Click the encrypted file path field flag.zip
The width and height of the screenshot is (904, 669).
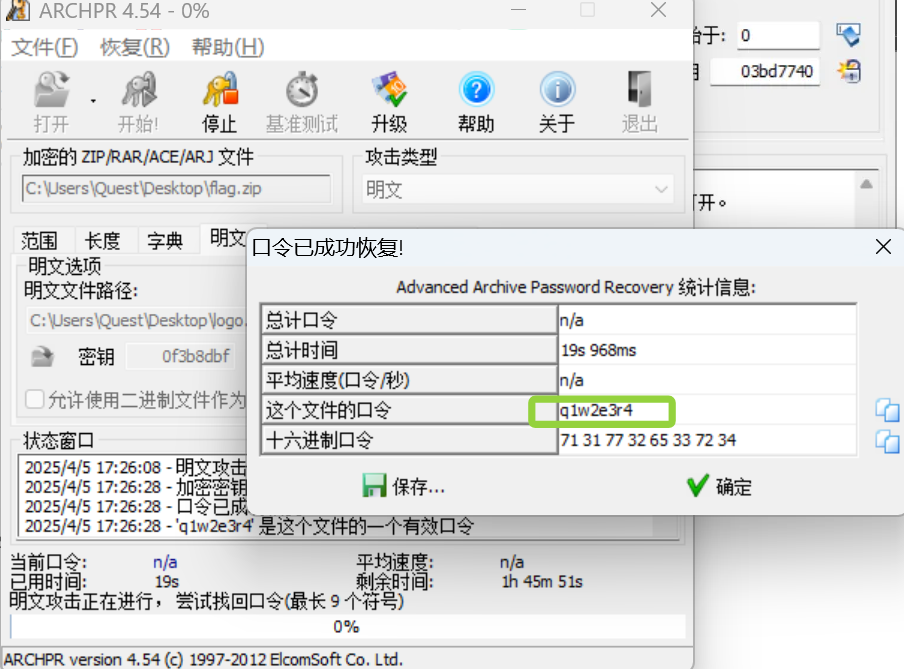176,189
